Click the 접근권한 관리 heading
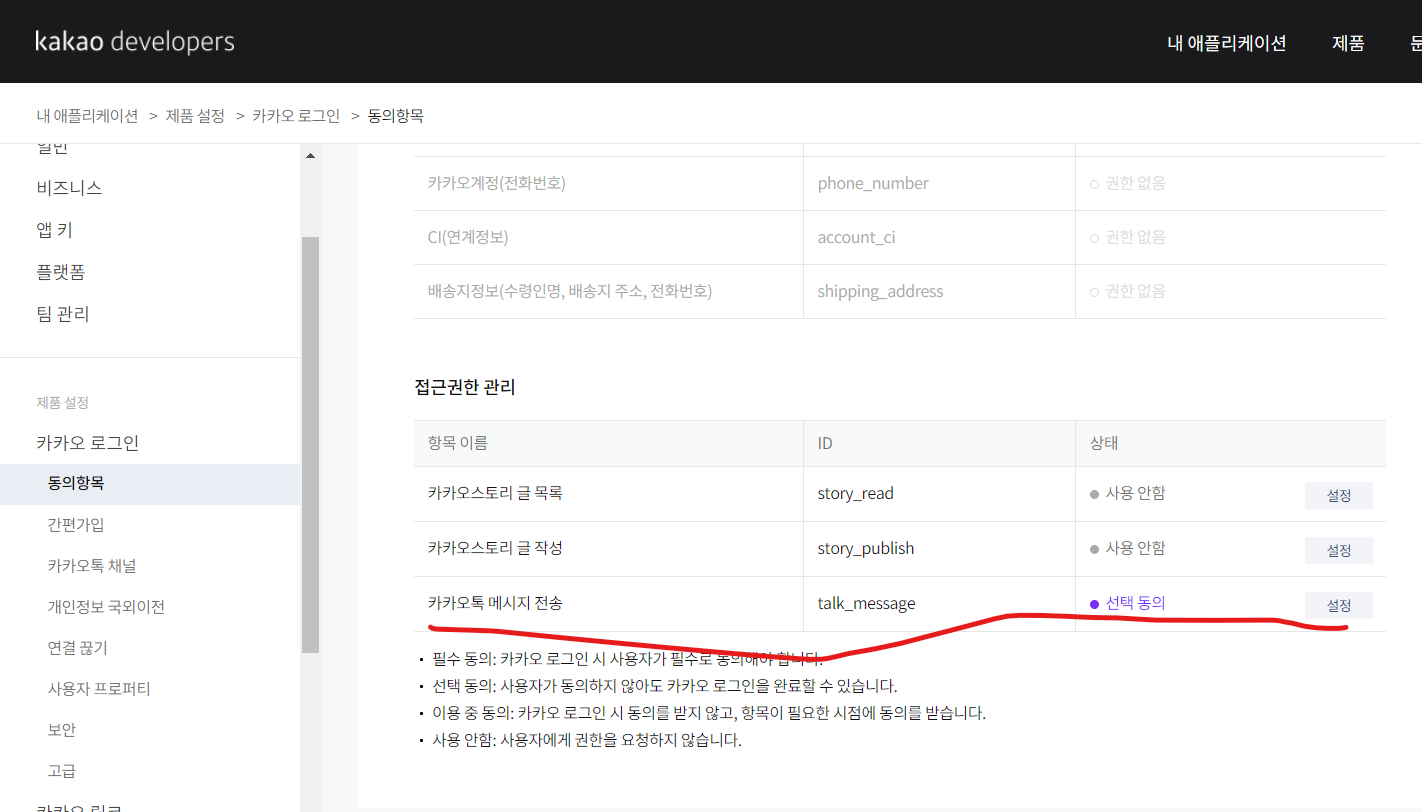Image resolution: width=1422 pixels, height=812 pixels. pyautogui.click(x=465, y=387)
